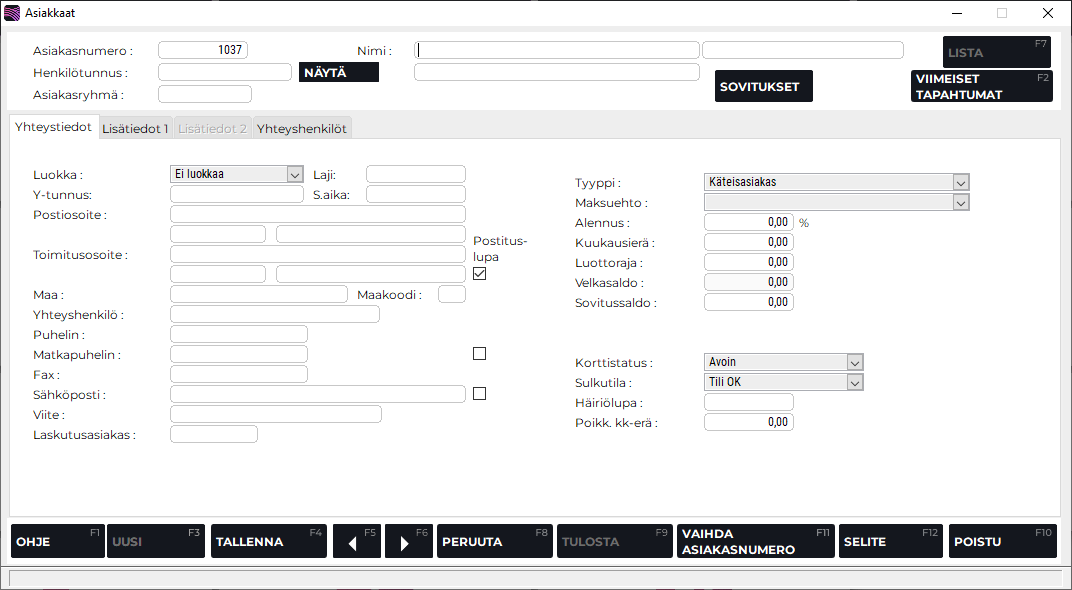Open VIIMEISET TAPAHTUMAT
This screenshot has width=1072, height=590.
coord(981,86)
